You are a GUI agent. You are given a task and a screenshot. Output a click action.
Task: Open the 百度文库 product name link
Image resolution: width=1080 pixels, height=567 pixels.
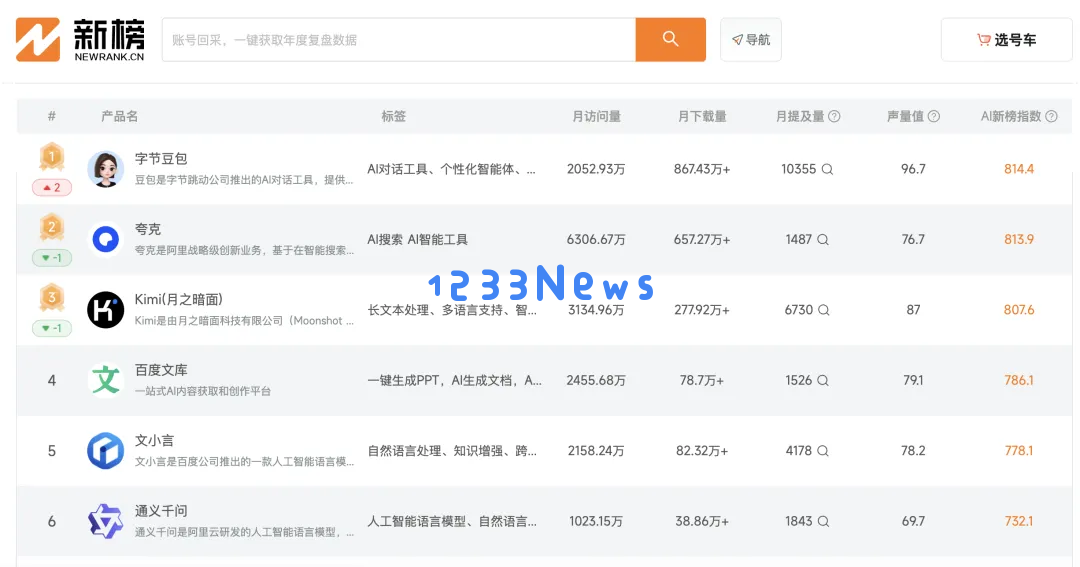(x=160, y=370)
